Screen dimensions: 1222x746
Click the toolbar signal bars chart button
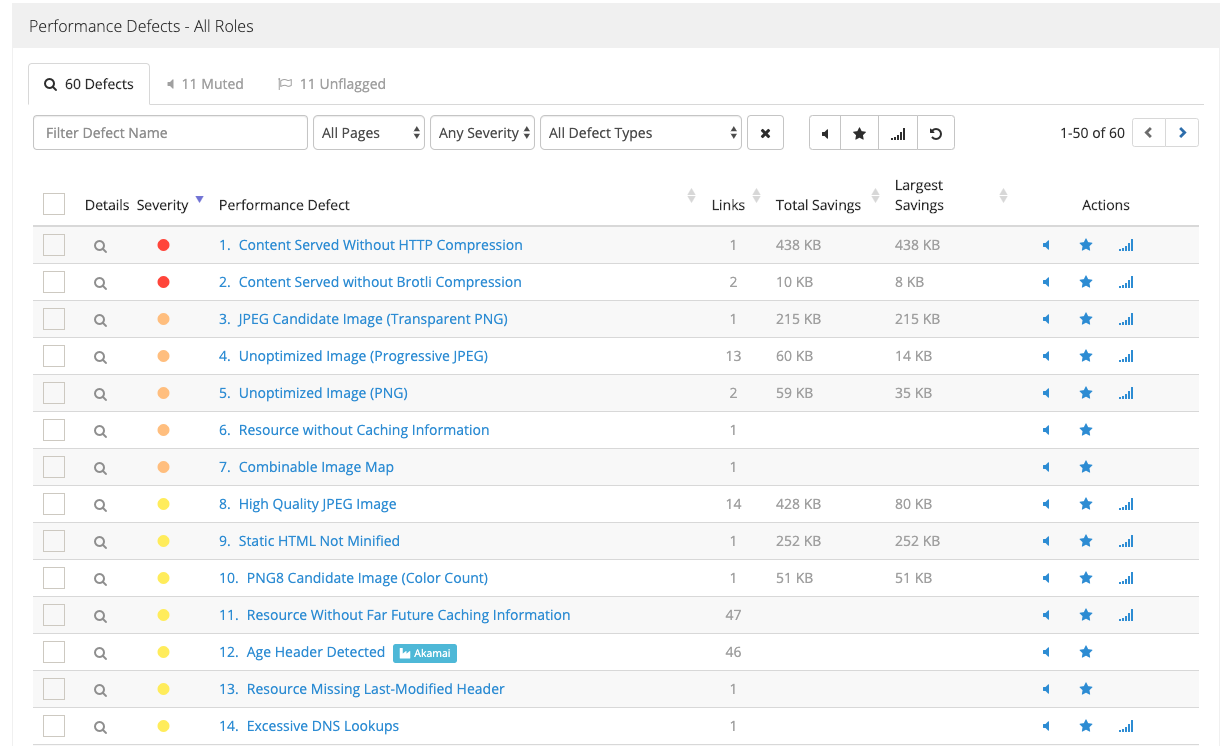coord(898,133)
